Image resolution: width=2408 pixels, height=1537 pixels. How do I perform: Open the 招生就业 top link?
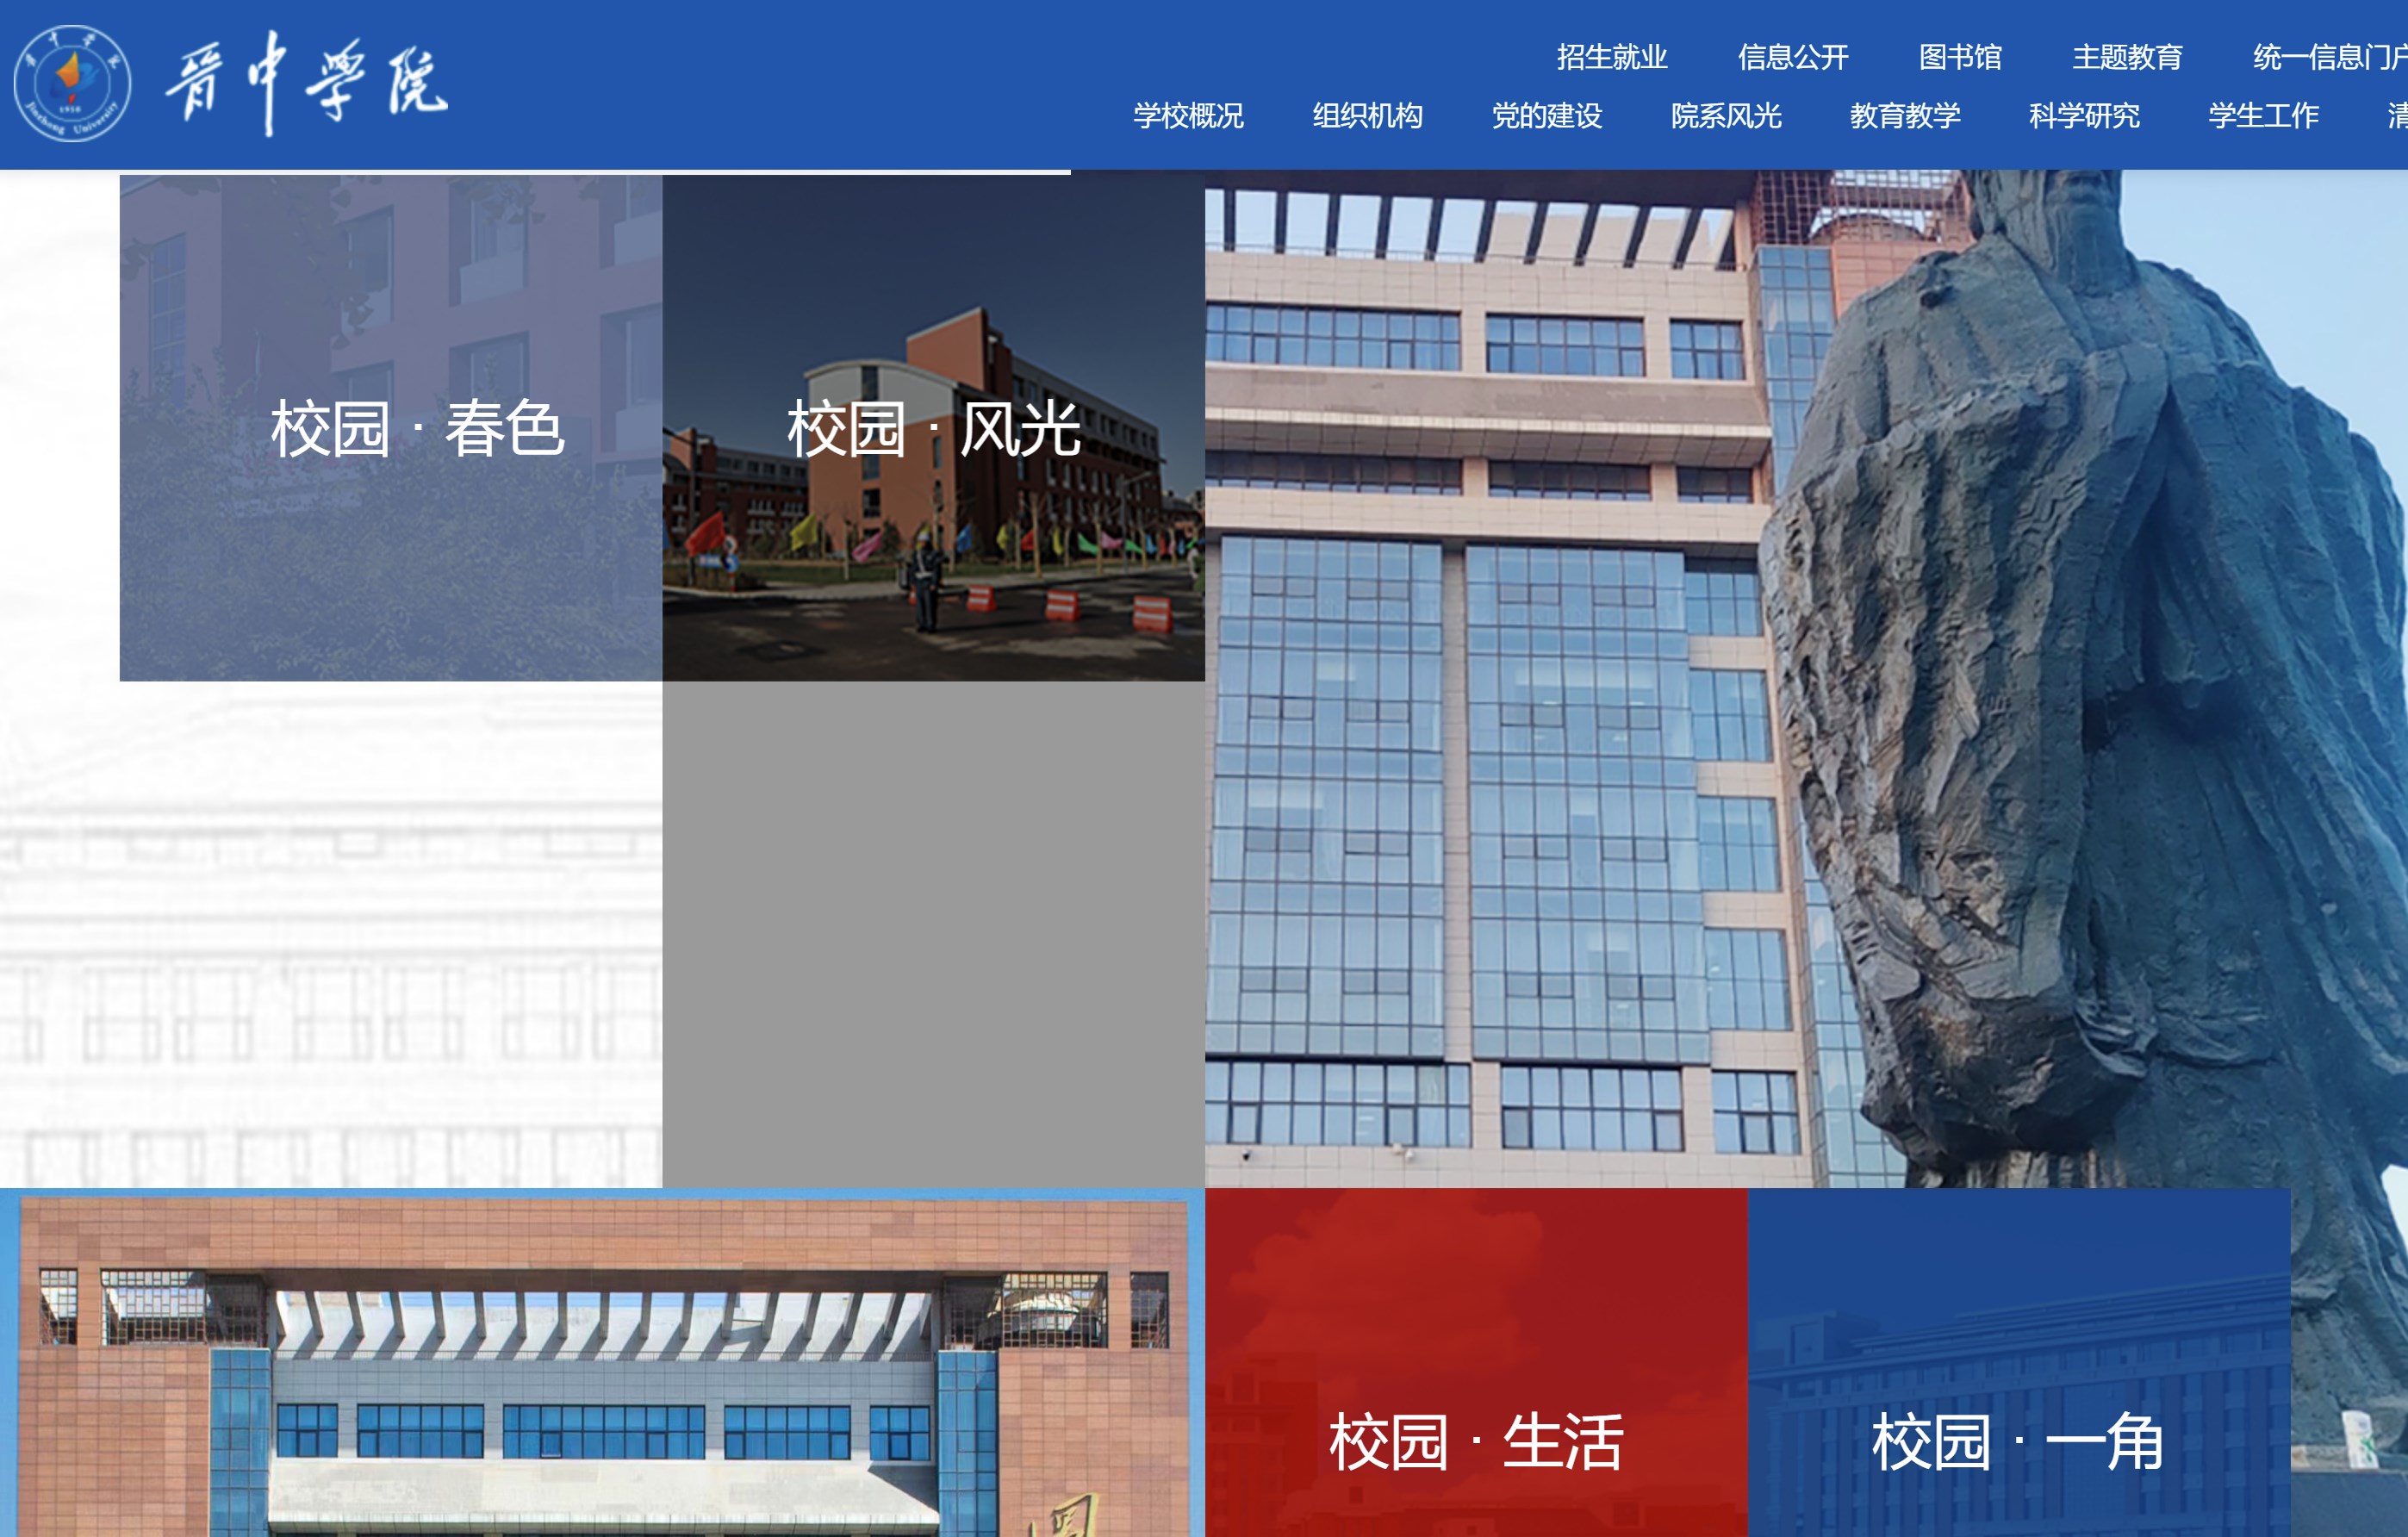[1612, 57]
